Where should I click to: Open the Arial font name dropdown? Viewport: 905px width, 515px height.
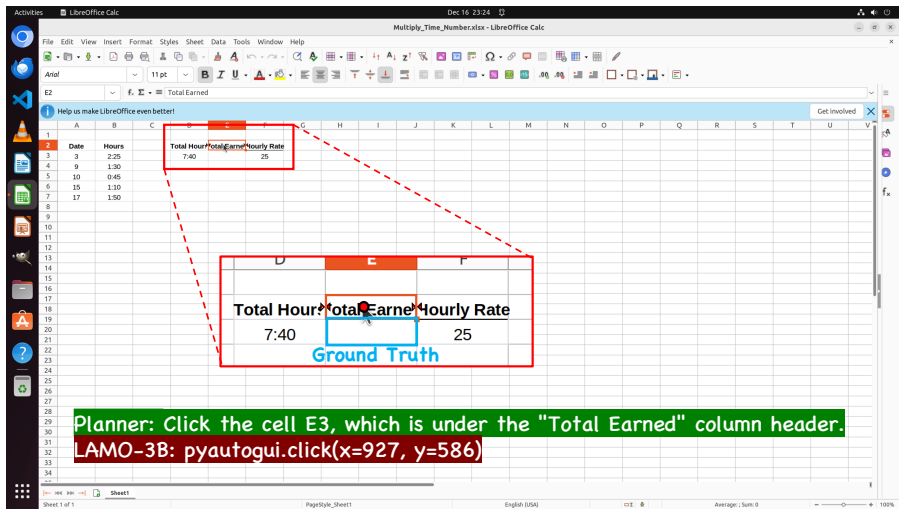pyautogui.click(x=134, y=74)
